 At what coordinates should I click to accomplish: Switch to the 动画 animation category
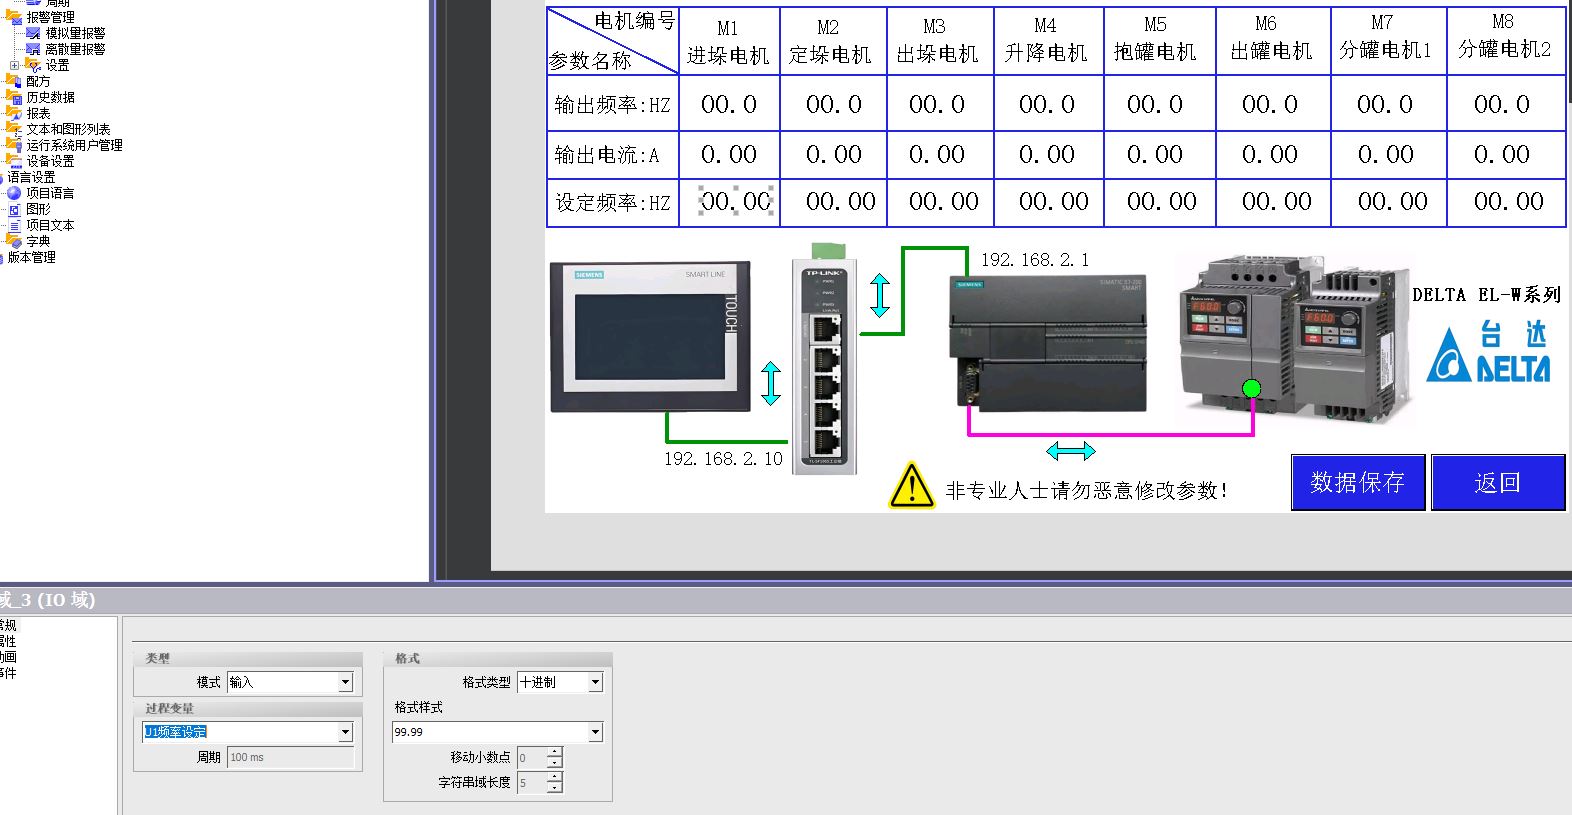coord(8,657)
